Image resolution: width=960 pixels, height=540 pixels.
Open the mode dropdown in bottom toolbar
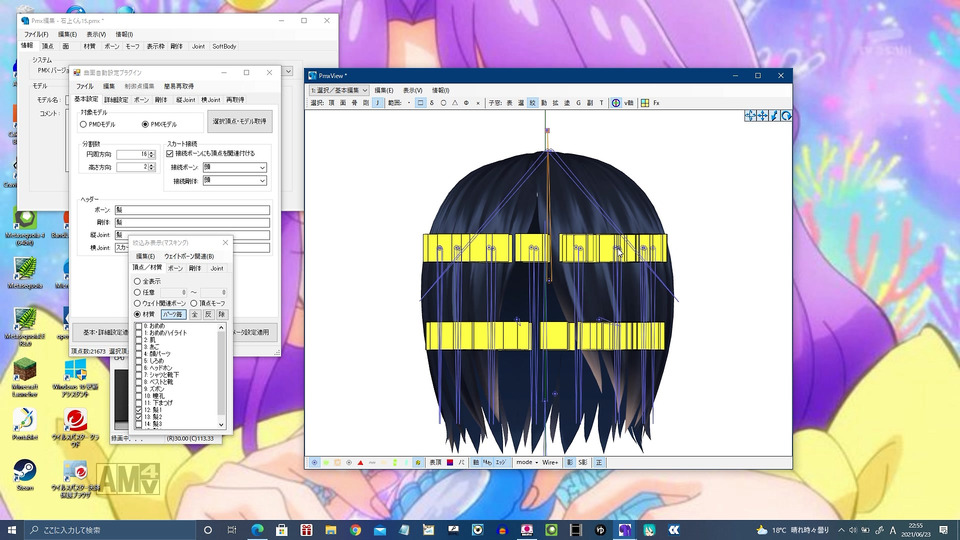point(527,462)
